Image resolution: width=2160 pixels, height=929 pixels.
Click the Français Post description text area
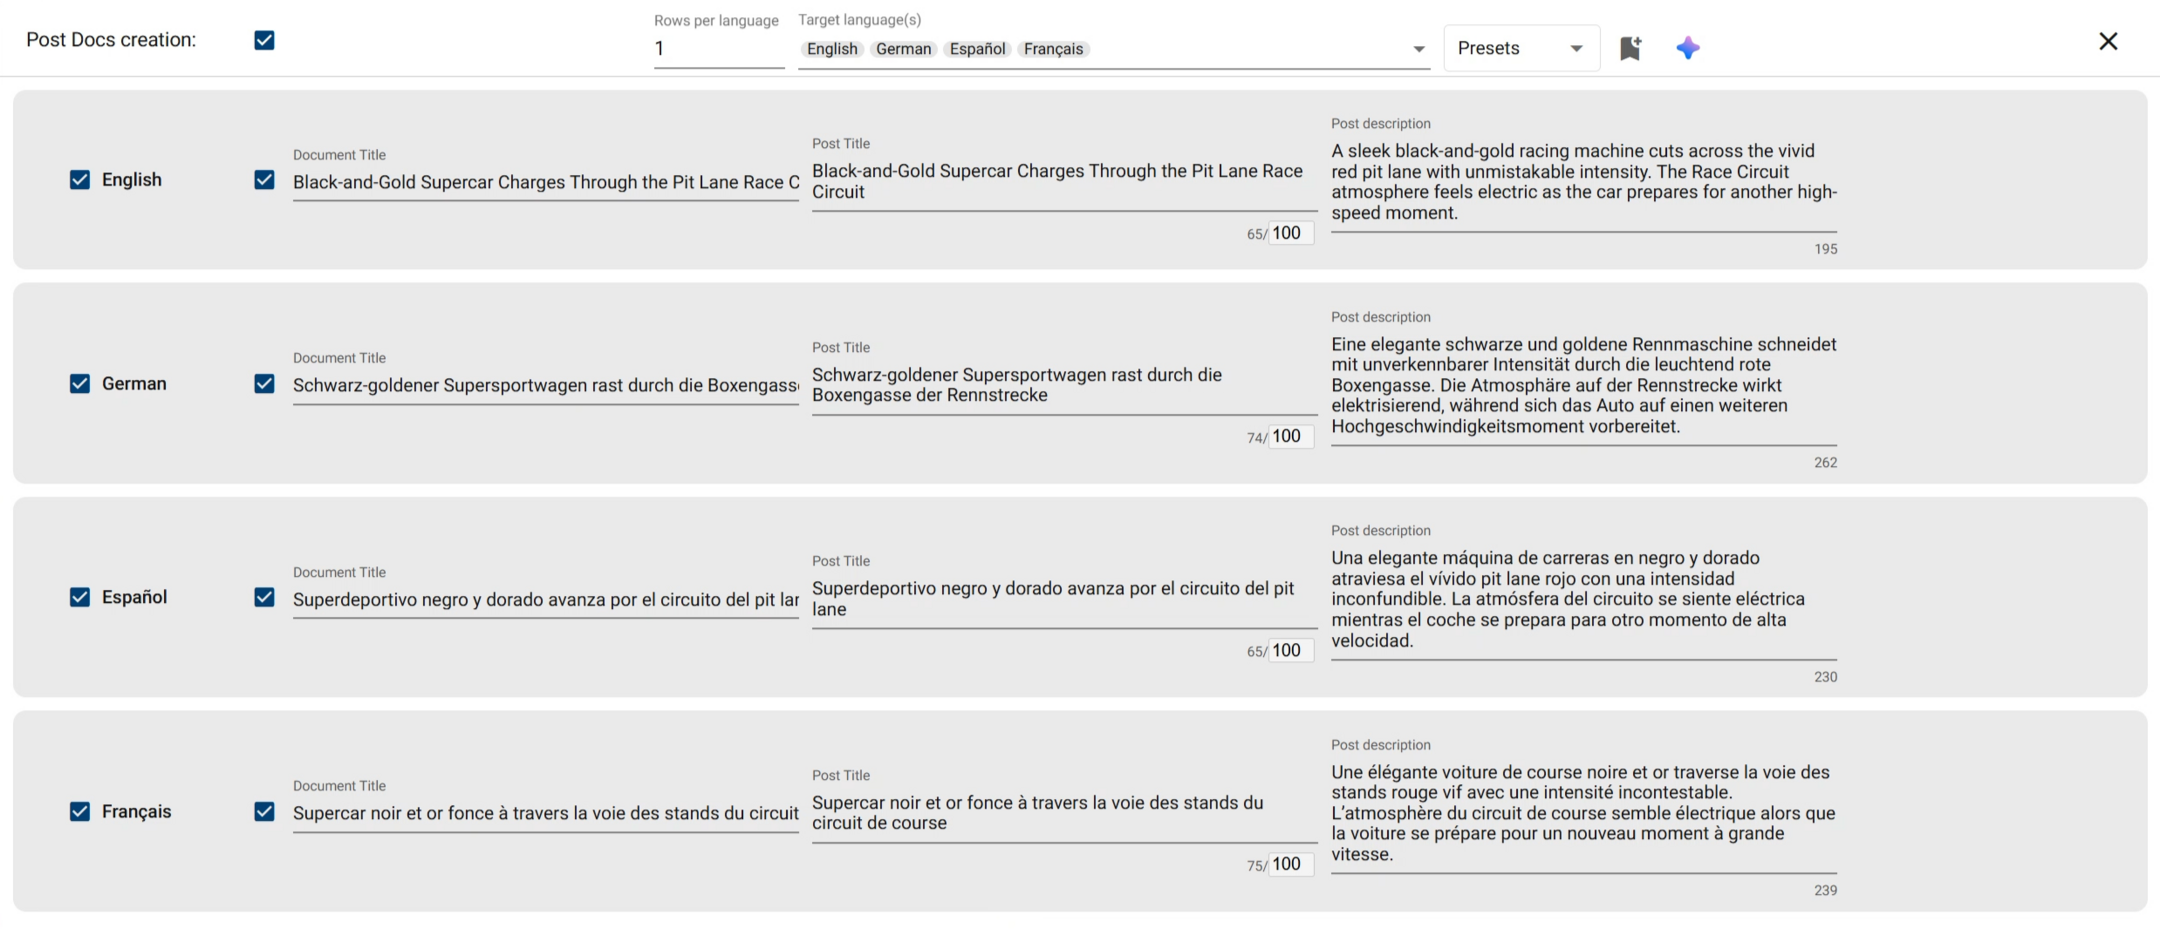coord(1583,813)
